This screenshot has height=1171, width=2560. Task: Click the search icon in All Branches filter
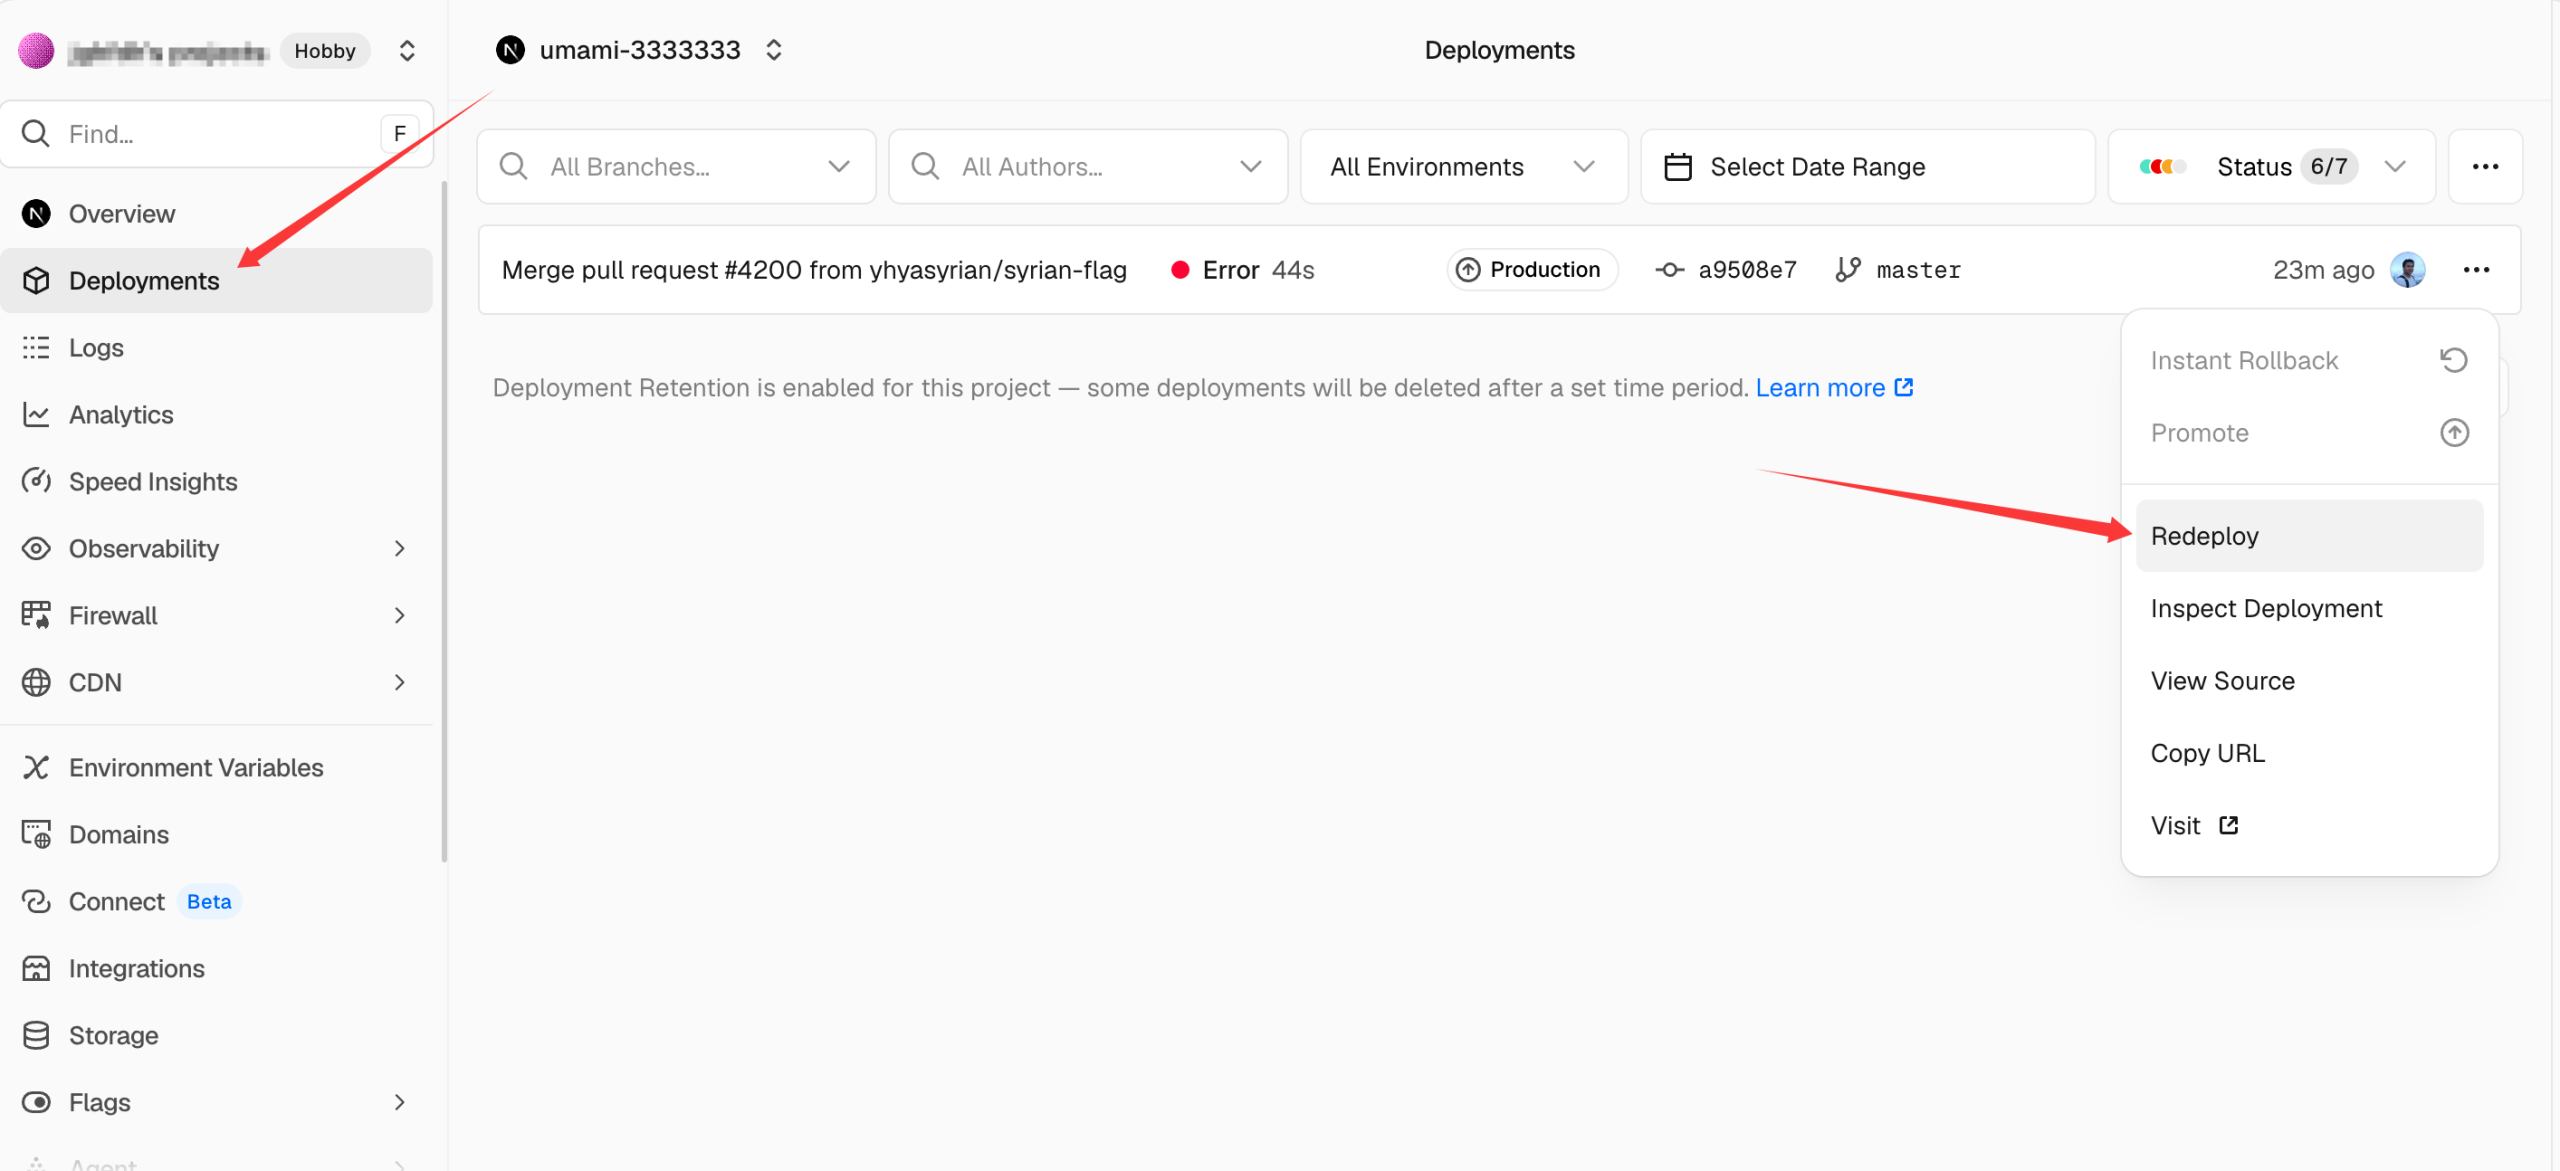coord(514,166)
